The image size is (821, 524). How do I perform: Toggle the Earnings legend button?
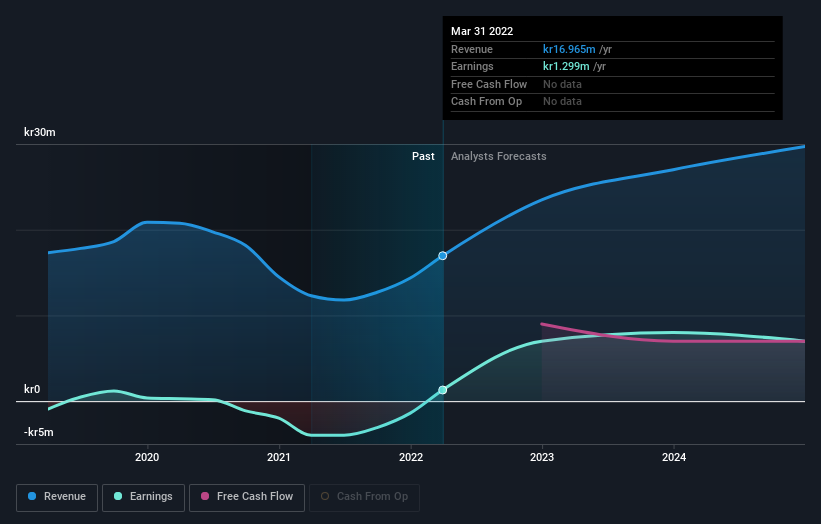[x=143, y=497]
